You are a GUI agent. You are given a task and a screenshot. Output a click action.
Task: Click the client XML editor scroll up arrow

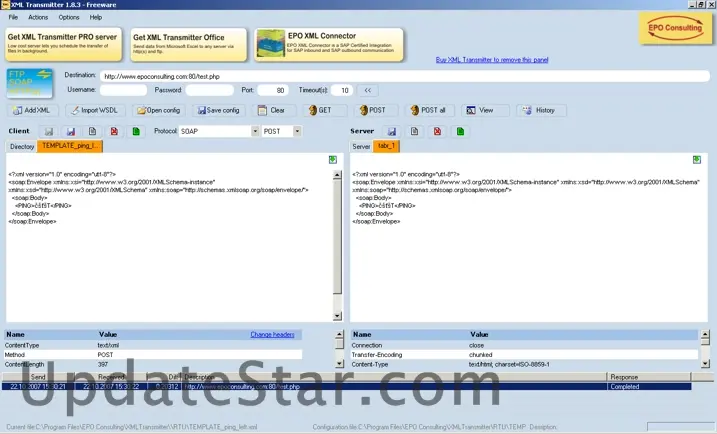[337, 175]
